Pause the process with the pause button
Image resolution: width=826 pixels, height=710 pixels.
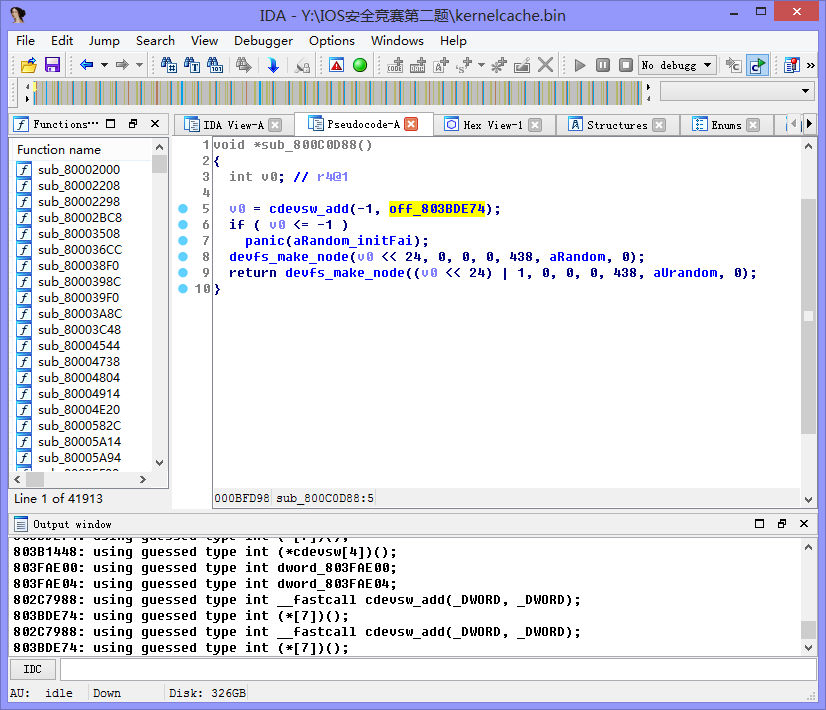(x=603, y=65)
